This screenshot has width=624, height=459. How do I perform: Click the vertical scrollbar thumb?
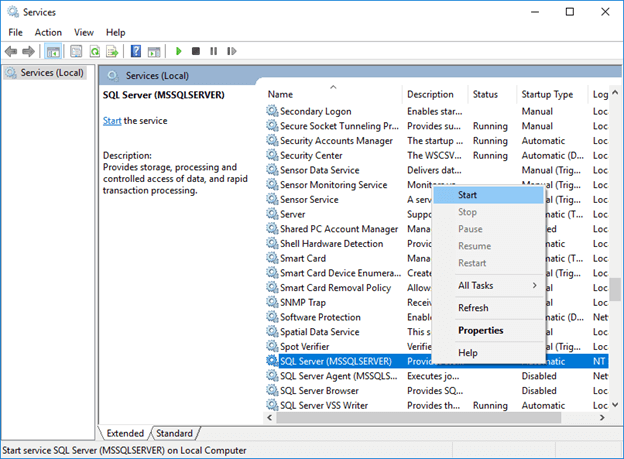click(615, 289)
